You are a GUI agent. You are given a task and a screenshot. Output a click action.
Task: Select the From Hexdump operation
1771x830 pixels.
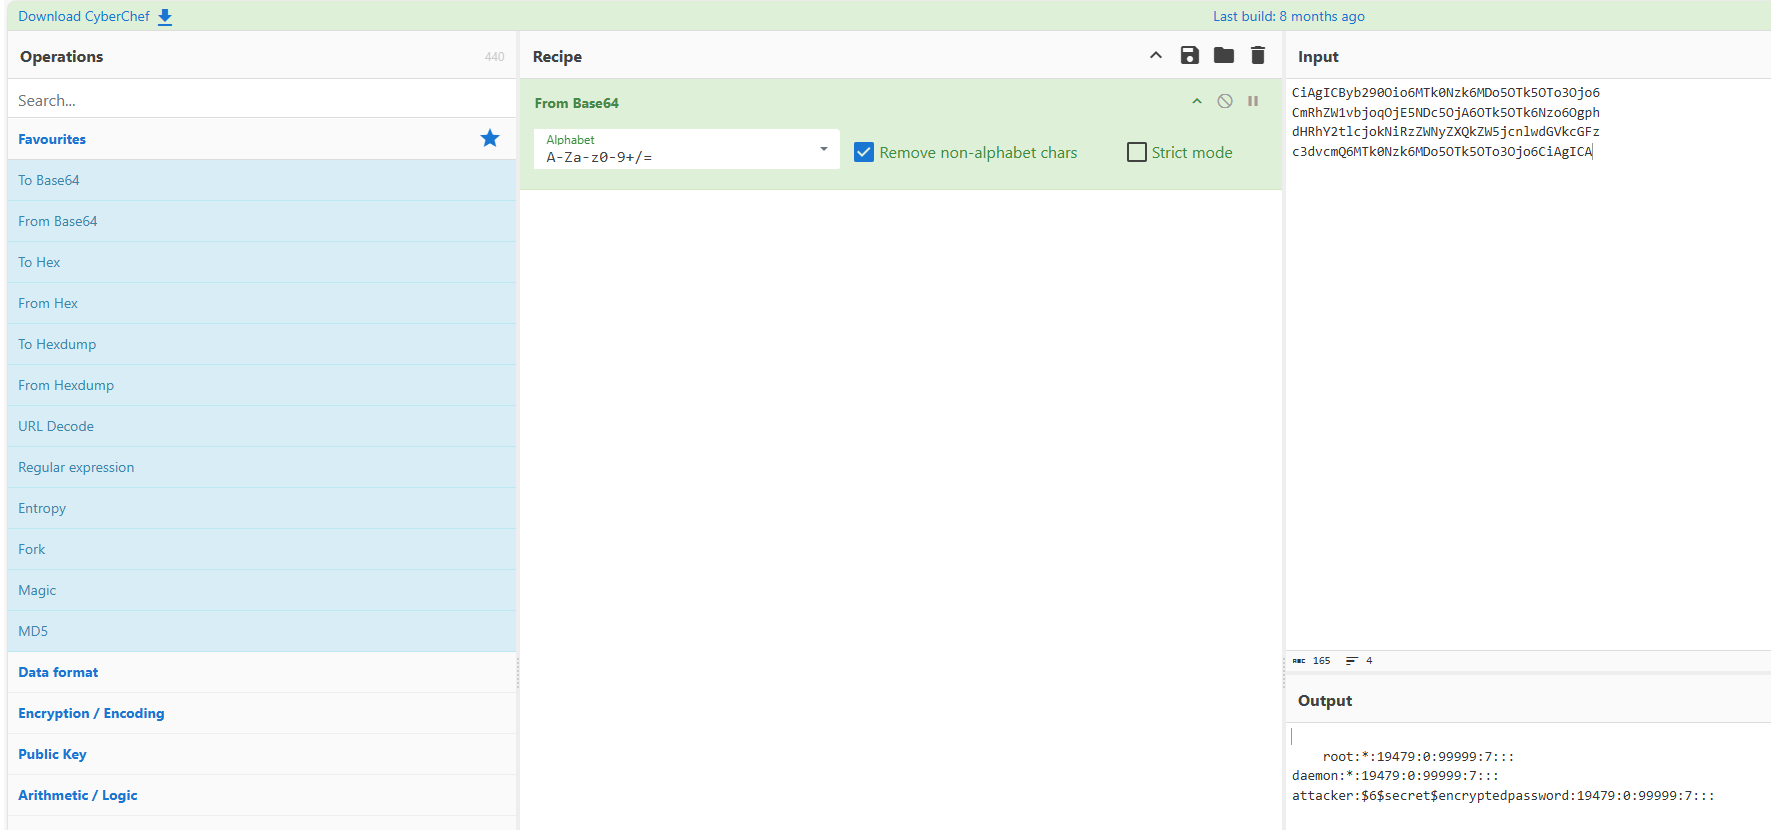(262, 385)
